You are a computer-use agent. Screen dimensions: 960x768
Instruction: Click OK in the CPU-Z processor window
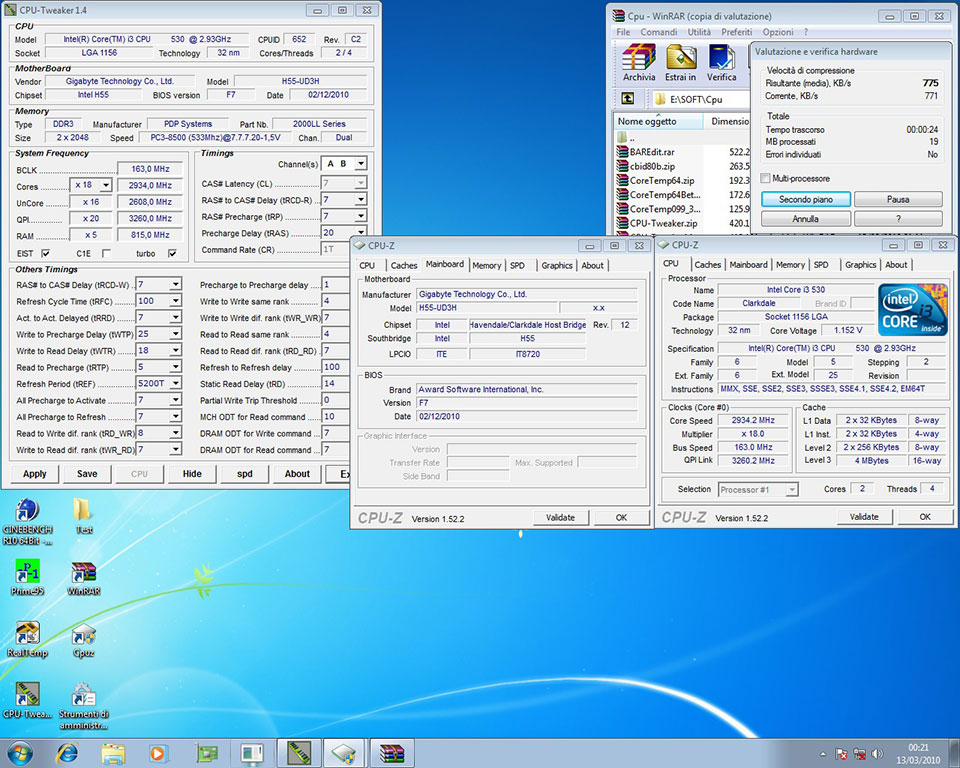tap(925, 517)
